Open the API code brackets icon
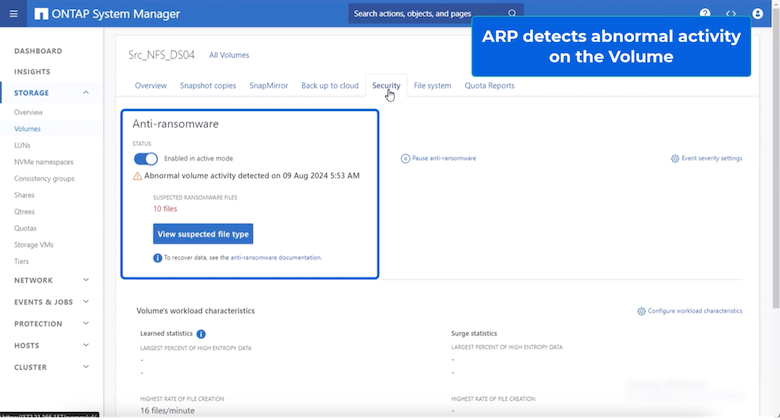780x420 pixels. point(731,13)
